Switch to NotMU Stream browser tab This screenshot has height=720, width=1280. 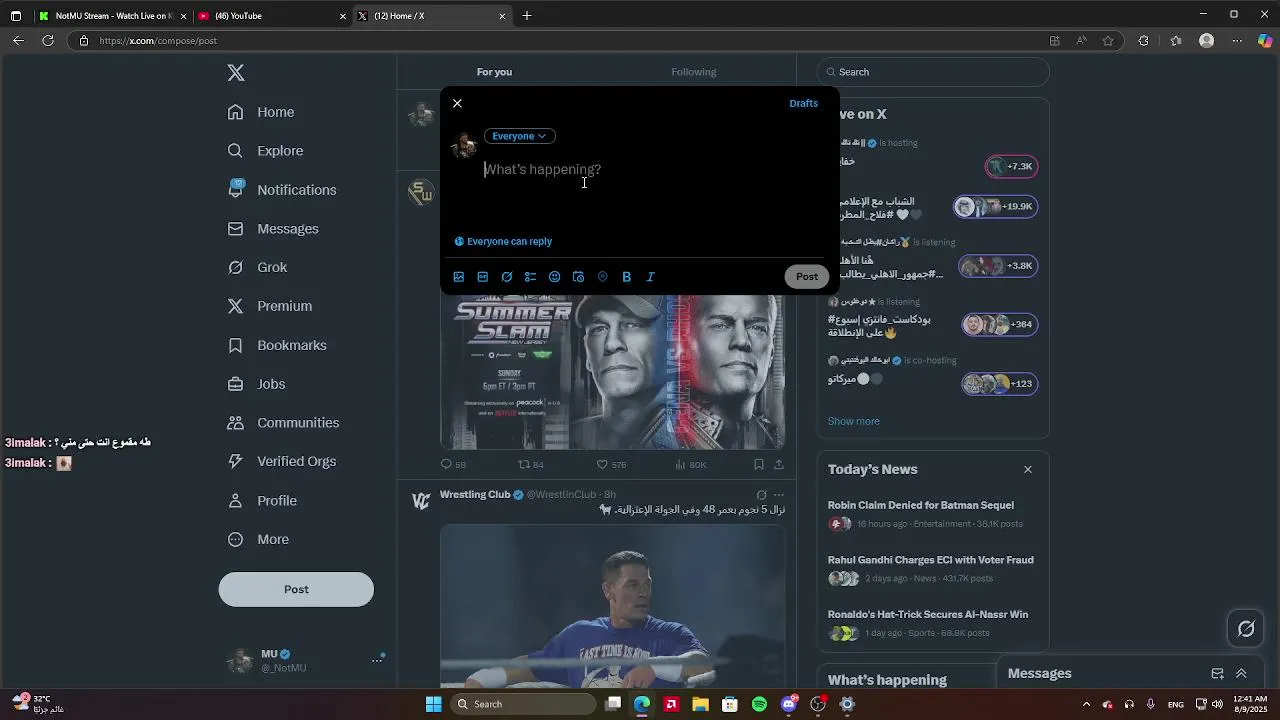pyautogui.click(x=112, y=16)
